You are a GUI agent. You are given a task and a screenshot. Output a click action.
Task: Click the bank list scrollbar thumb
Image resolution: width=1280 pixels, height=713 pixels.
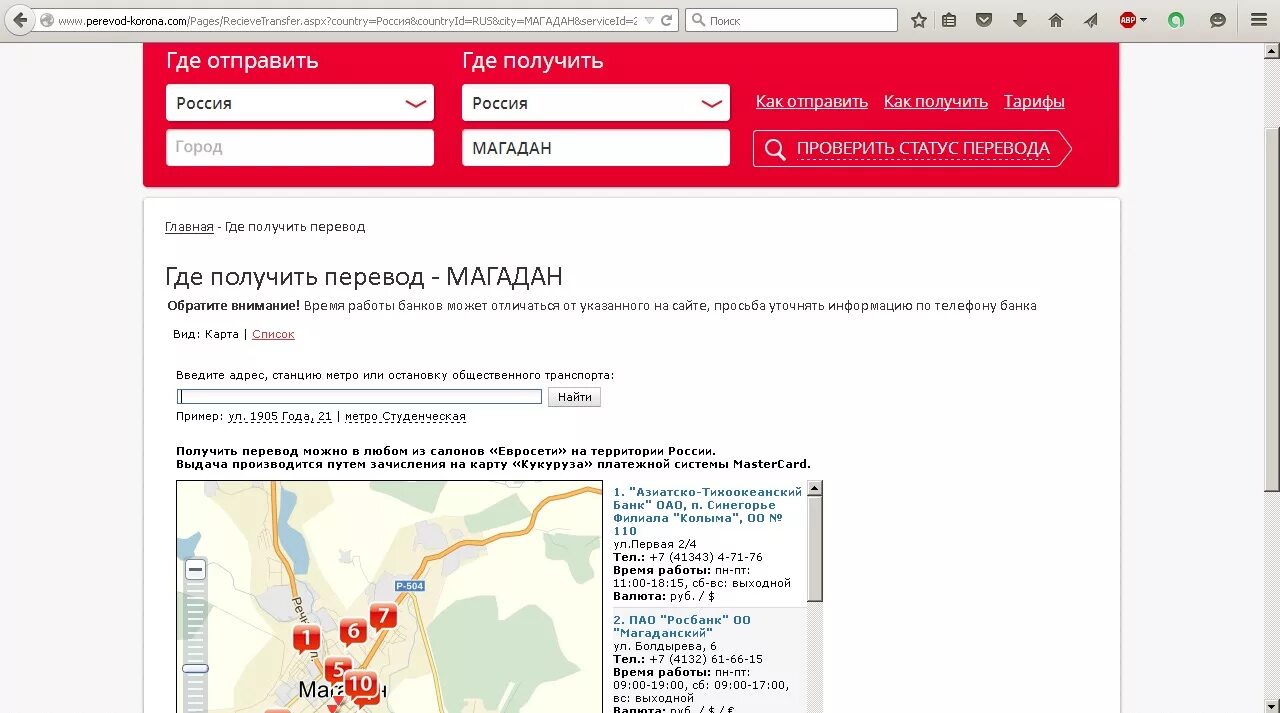pos(815,548)
